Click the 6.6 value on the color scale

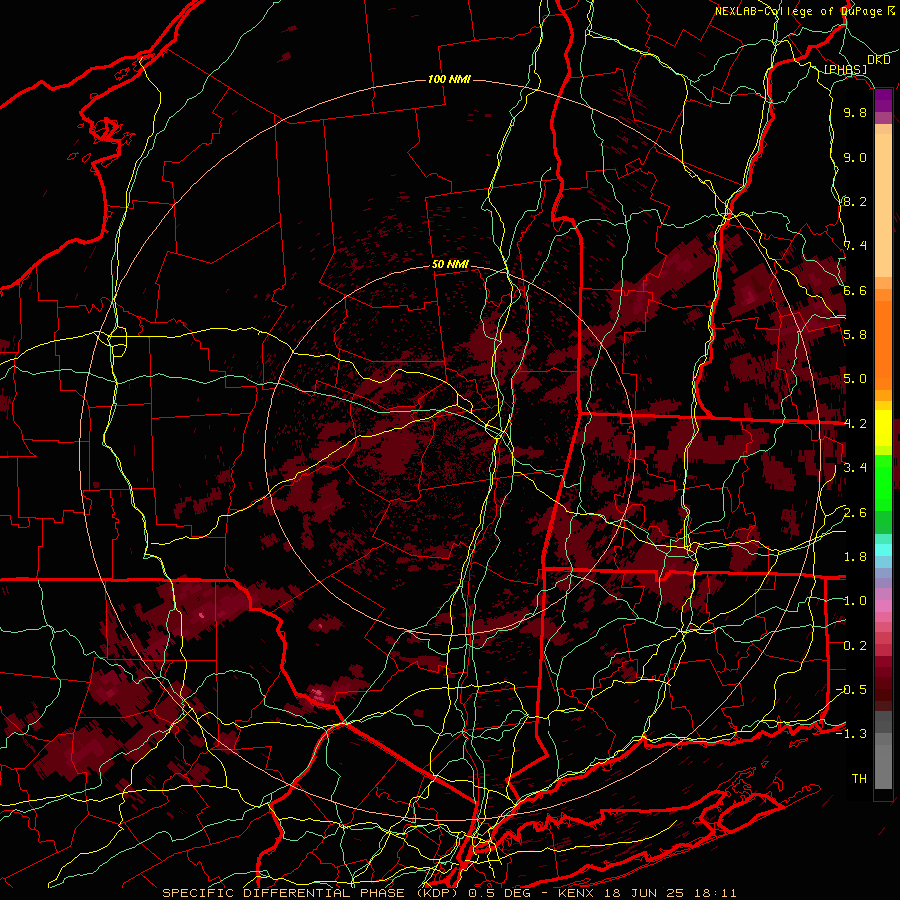point(855,290)
